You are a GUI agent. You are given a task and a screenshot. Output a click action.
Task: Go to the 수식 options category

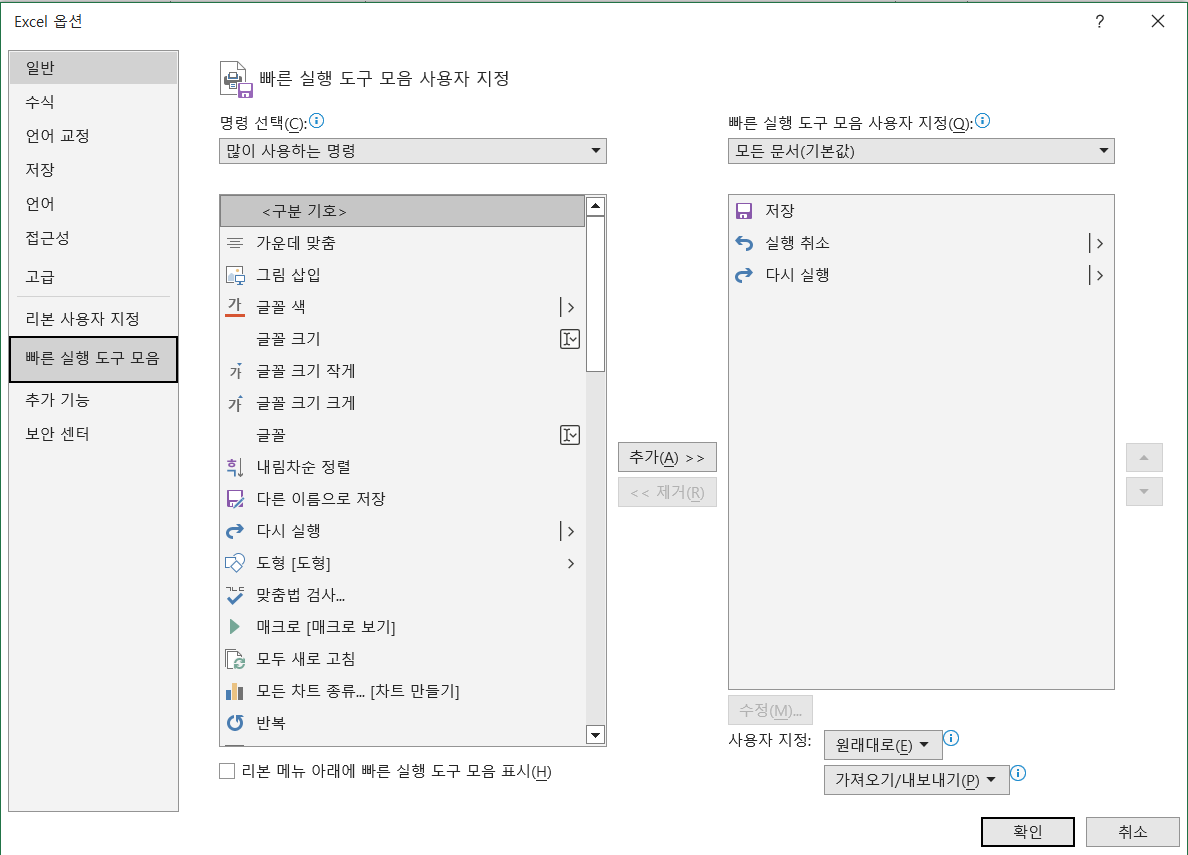point(94,102)
